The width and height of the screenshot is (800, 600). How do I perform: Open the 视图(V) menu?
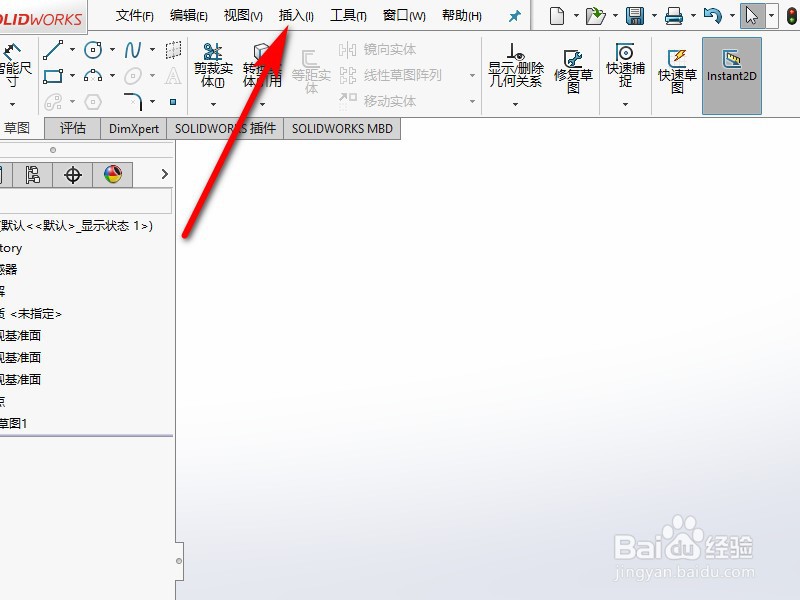tap(243, 16)
